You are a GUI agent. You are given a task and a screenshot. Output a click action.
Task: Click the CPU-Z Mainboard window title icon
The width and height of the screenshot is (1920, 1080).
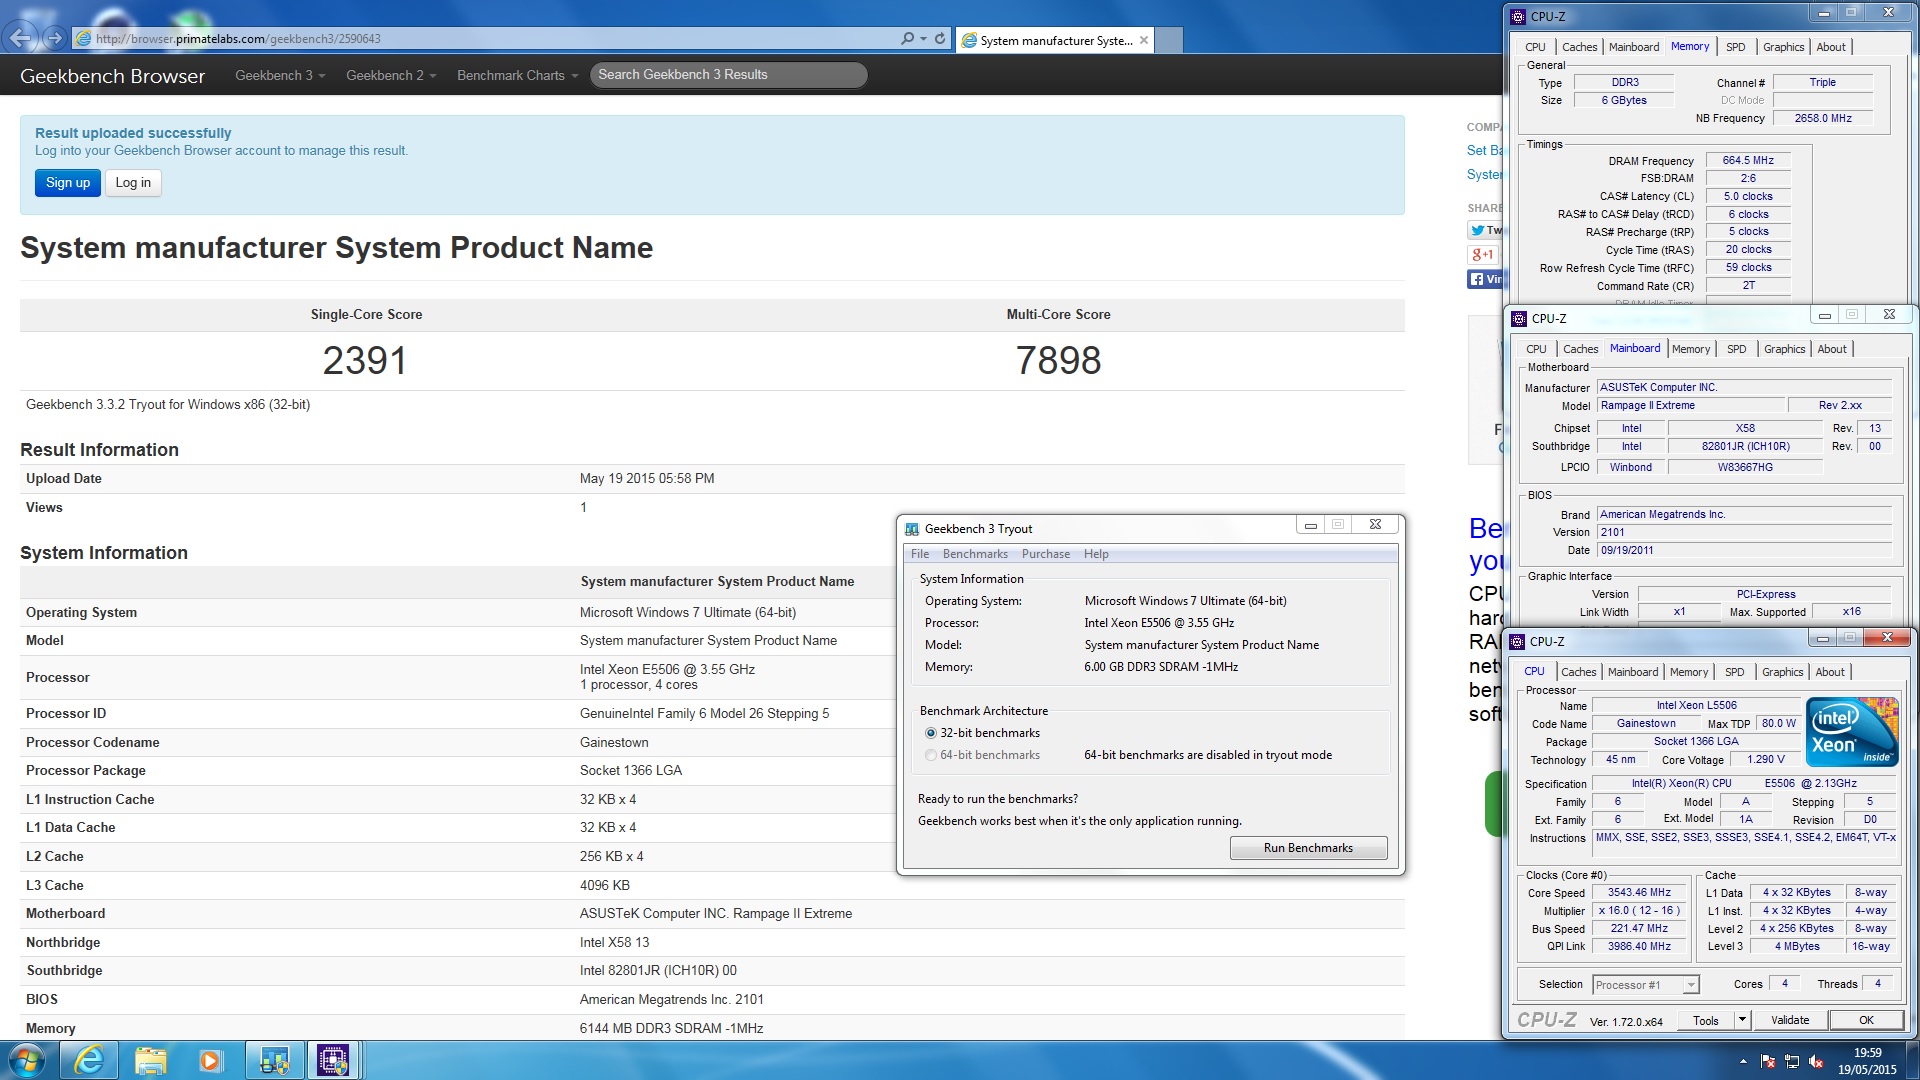1520,318
